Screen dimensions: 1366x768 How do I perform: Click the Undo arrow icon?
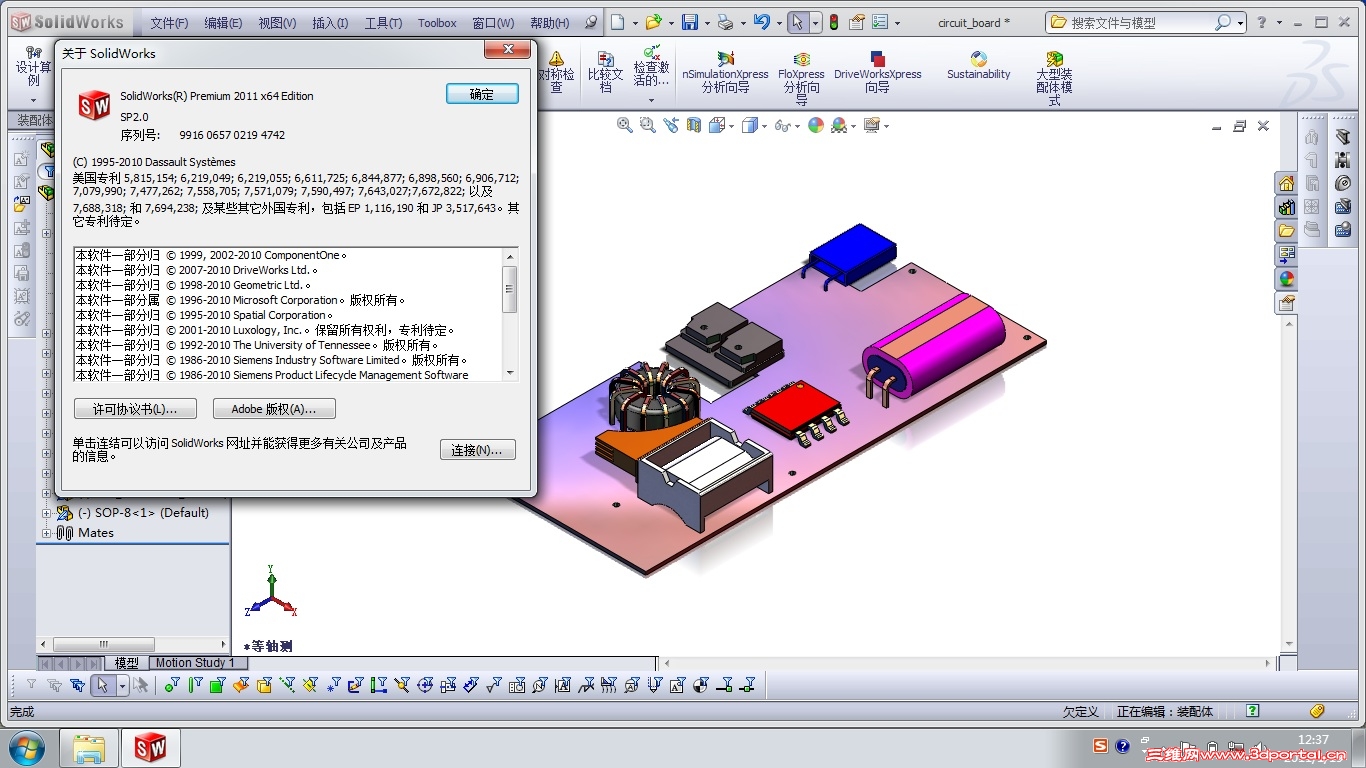tap(761, 22)
